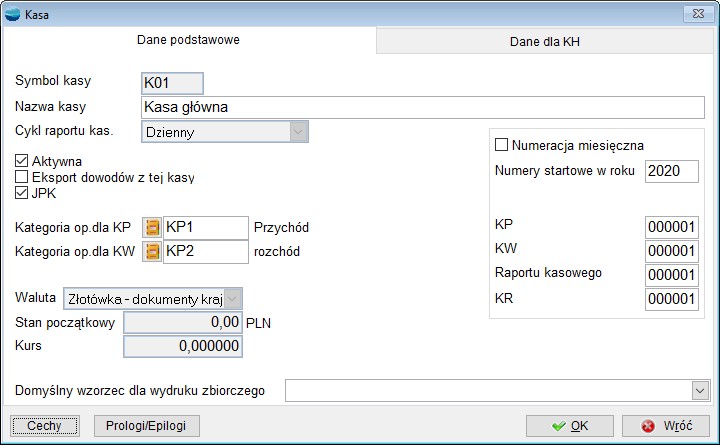
Task: Open category picker icon for Kategoria op.dla KP
Action: (152, 227)
